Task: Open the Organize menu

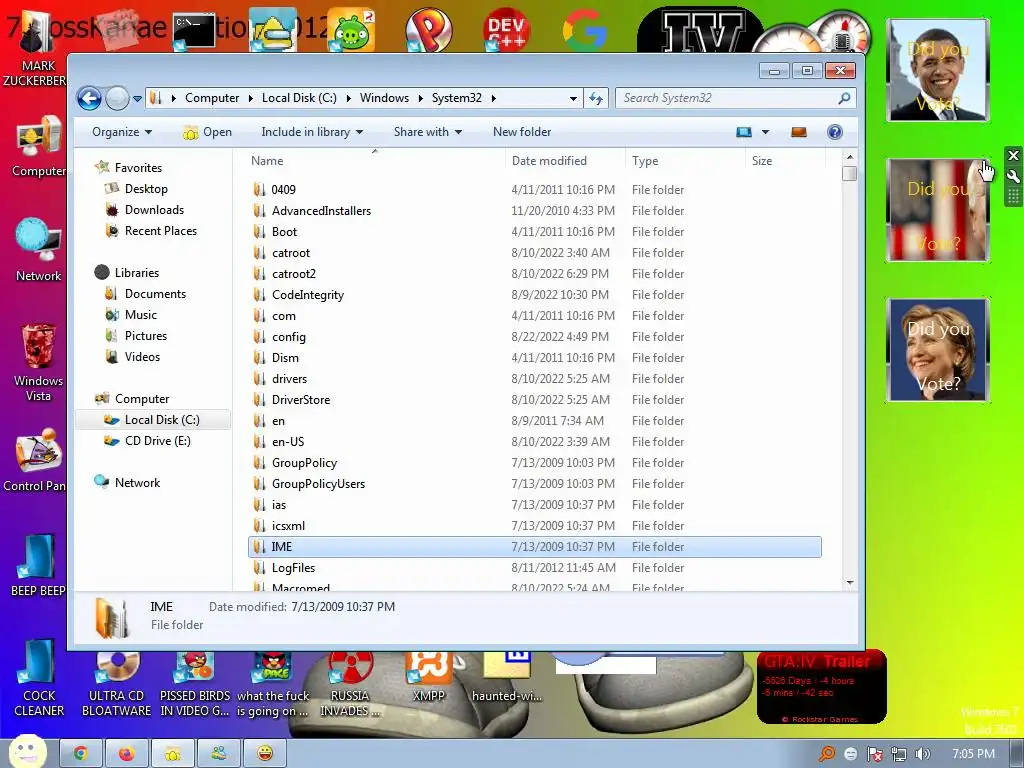Action: pyautogui.click(x=122, y=132)
